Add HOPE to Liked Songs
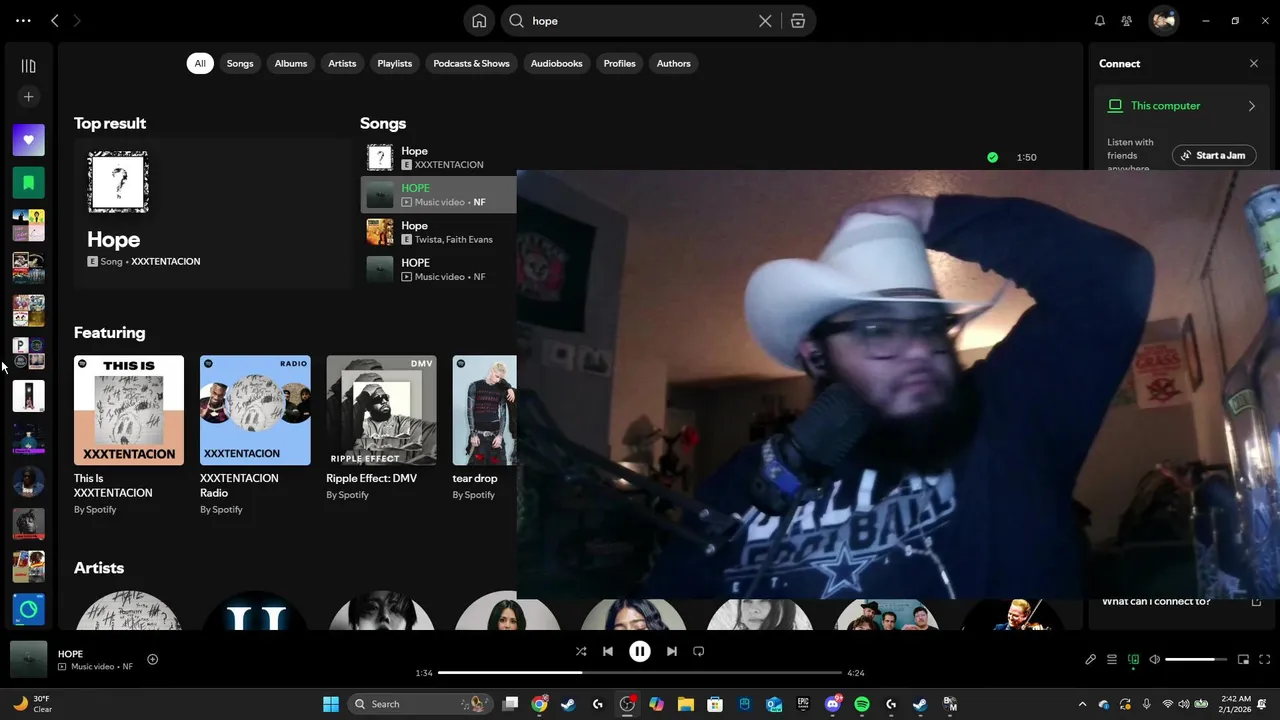 pyautogui.click(x=153, y=659)
